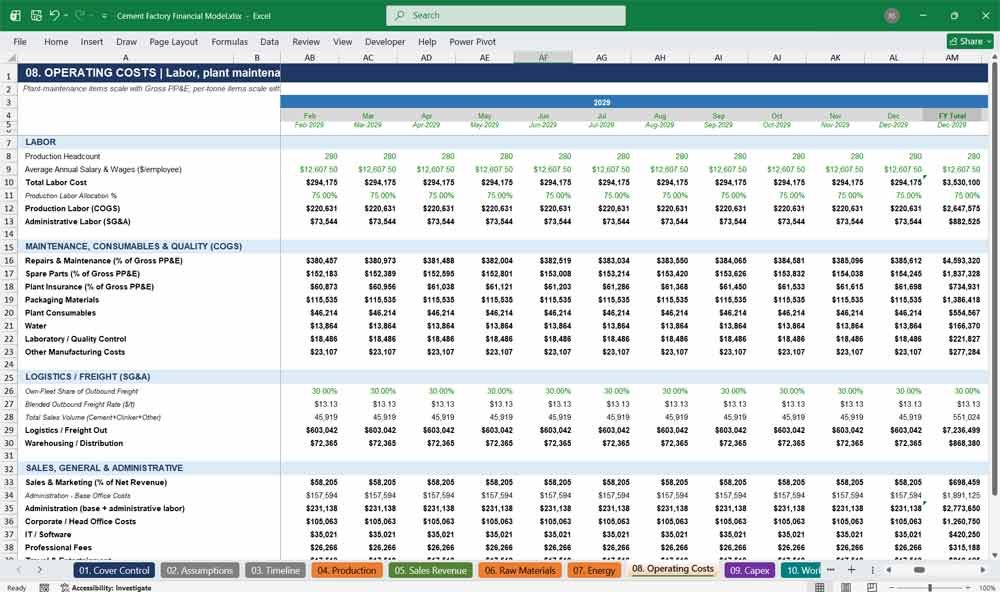Screen dimensions: 1000x592
Task: Click the Redo arrow icon
Action: [80, 15]
